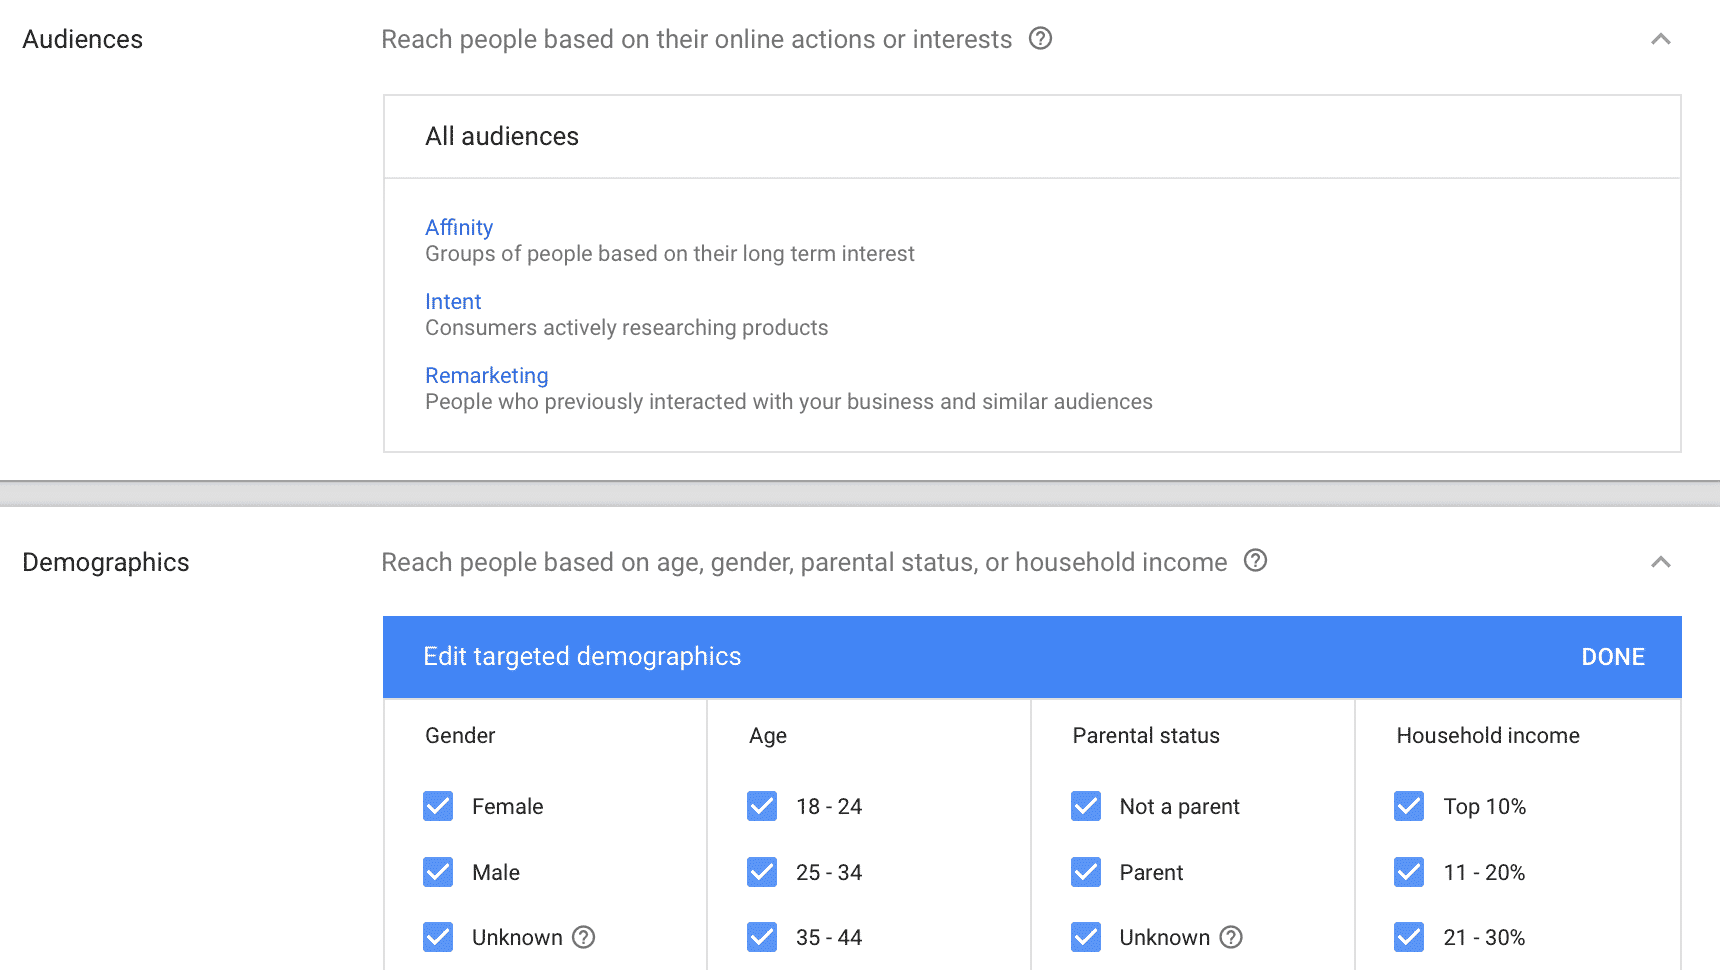This screenshot has height=970, width=1720.
Task: Select the All audiences header
Action: point(1032,137)
